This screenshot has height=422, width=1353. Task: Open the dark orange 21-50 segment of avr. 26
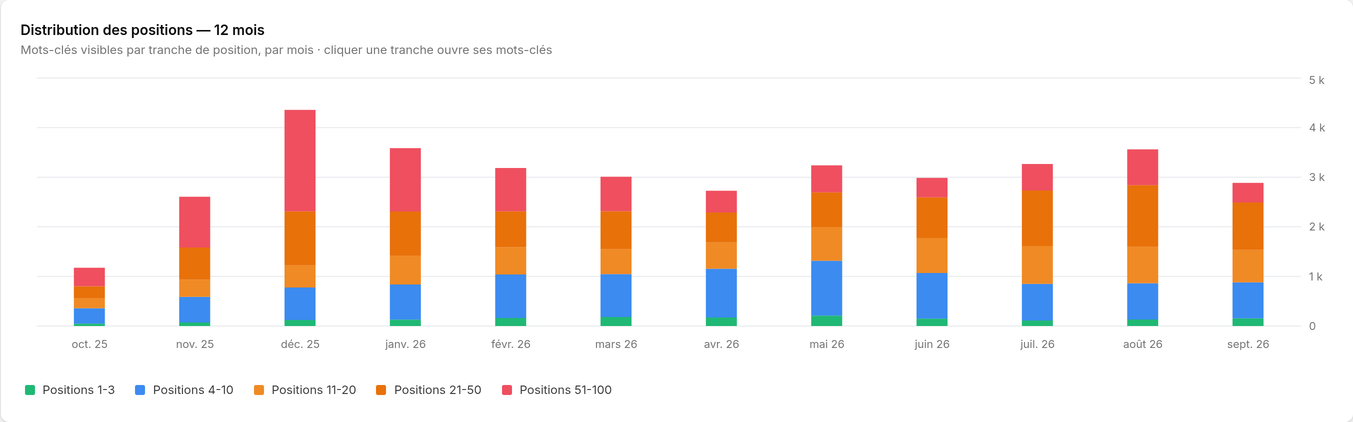(x=721, y=227)
